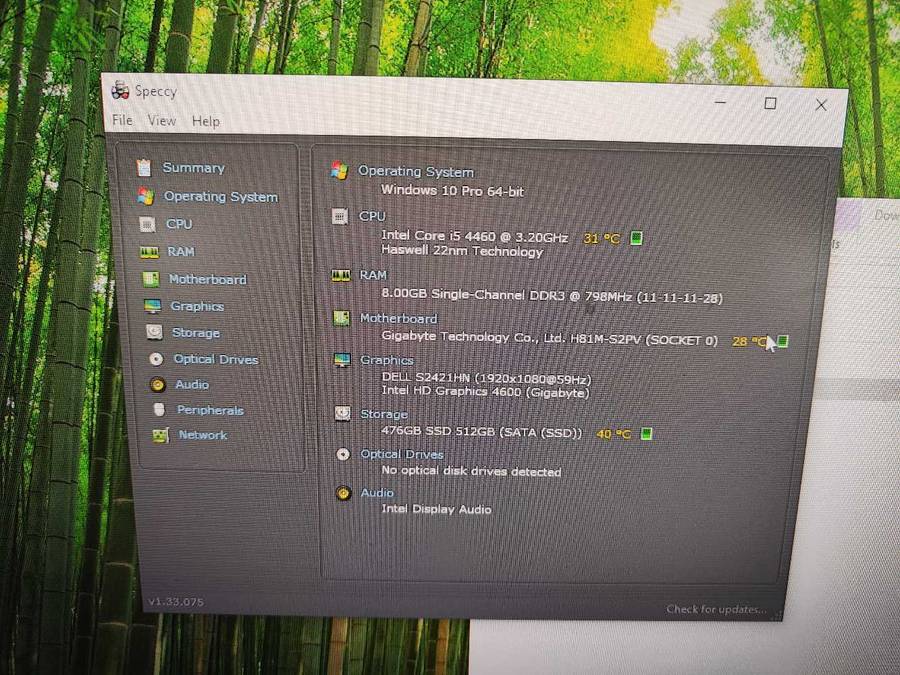The image size is (900, 675).
Task: Open the File menu
Action: (122, 120)
